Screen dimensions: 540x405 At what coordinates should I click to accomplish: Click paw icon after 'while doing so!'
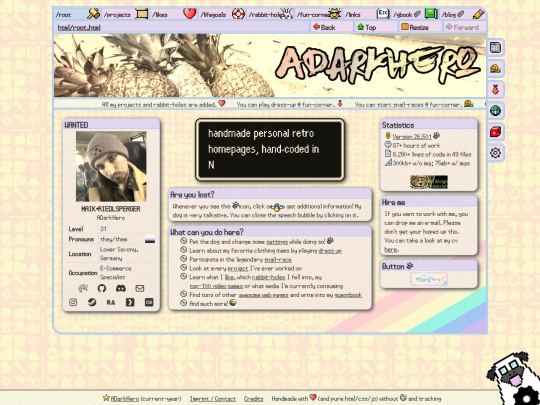pyautogui.click(x=330, y=241)
